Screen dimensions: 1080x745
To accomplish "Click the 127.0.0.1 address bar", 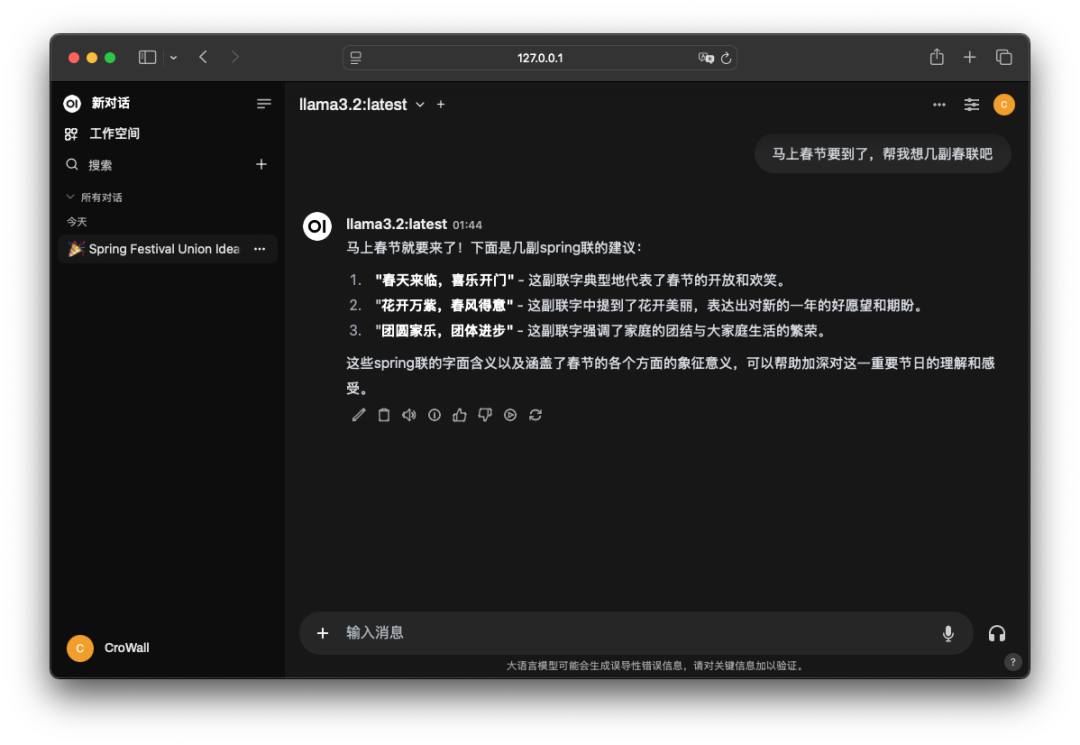I will click(540, 58).
